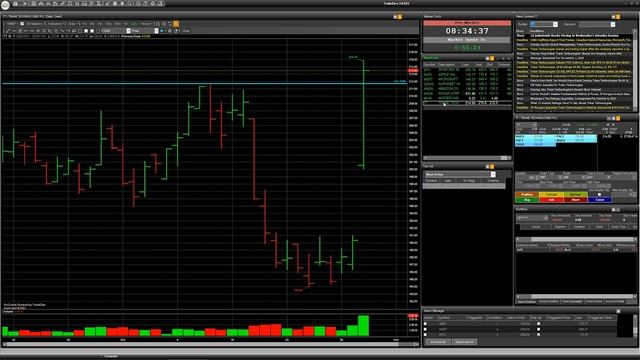This screenshot has height=360, width=640.
Task: Switch to third Positions tab after Closed Positions
Action: click(x=572, y=301)
